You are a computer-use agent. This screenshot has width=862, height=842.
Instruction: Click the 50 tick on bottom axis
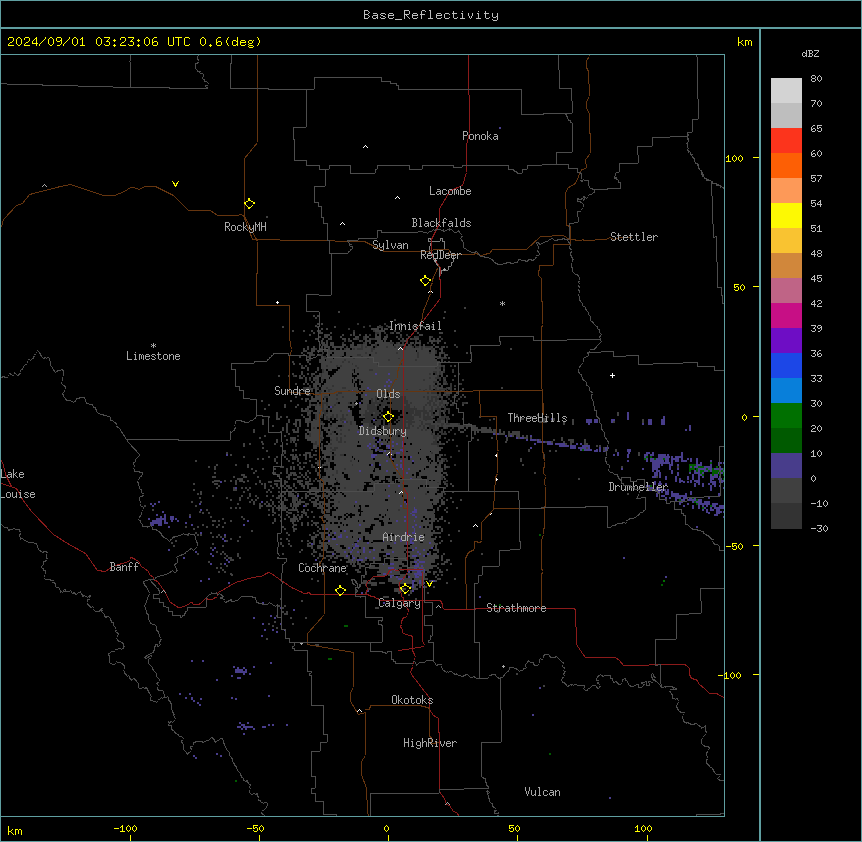514,828
